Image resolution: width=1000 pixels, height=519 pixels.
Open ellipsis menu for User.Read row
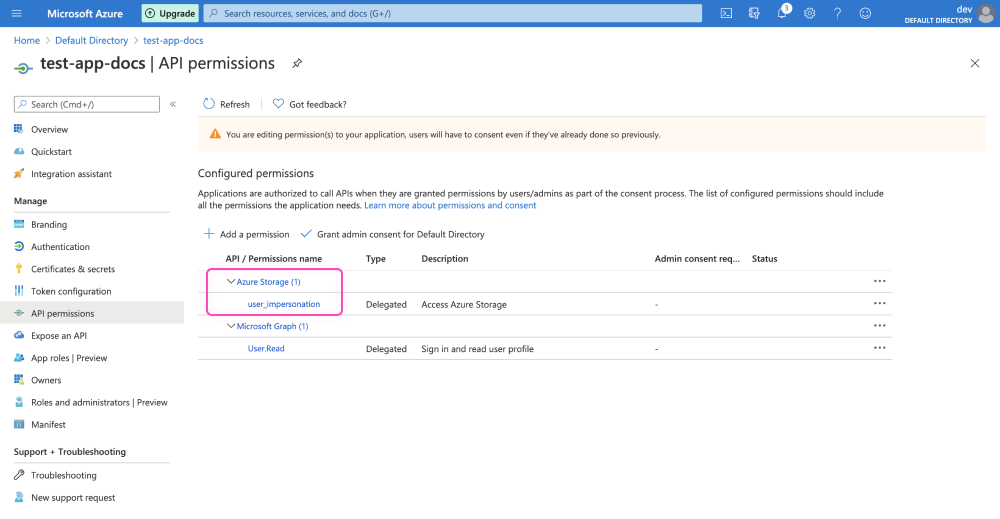[880, 348]
